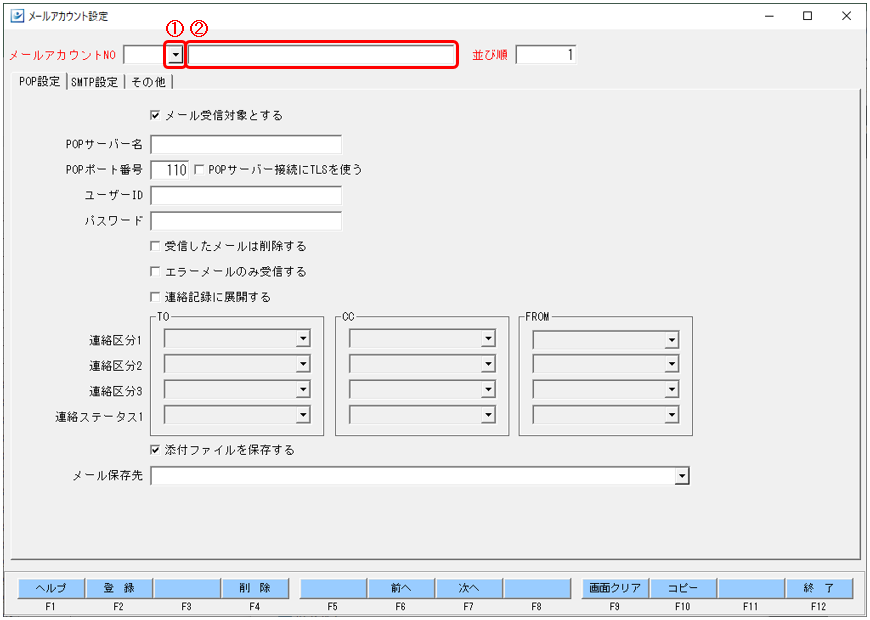Open the TO 連絡ステータス1 dropdown
The image size is (870, 620).
(x=303, y=415)
